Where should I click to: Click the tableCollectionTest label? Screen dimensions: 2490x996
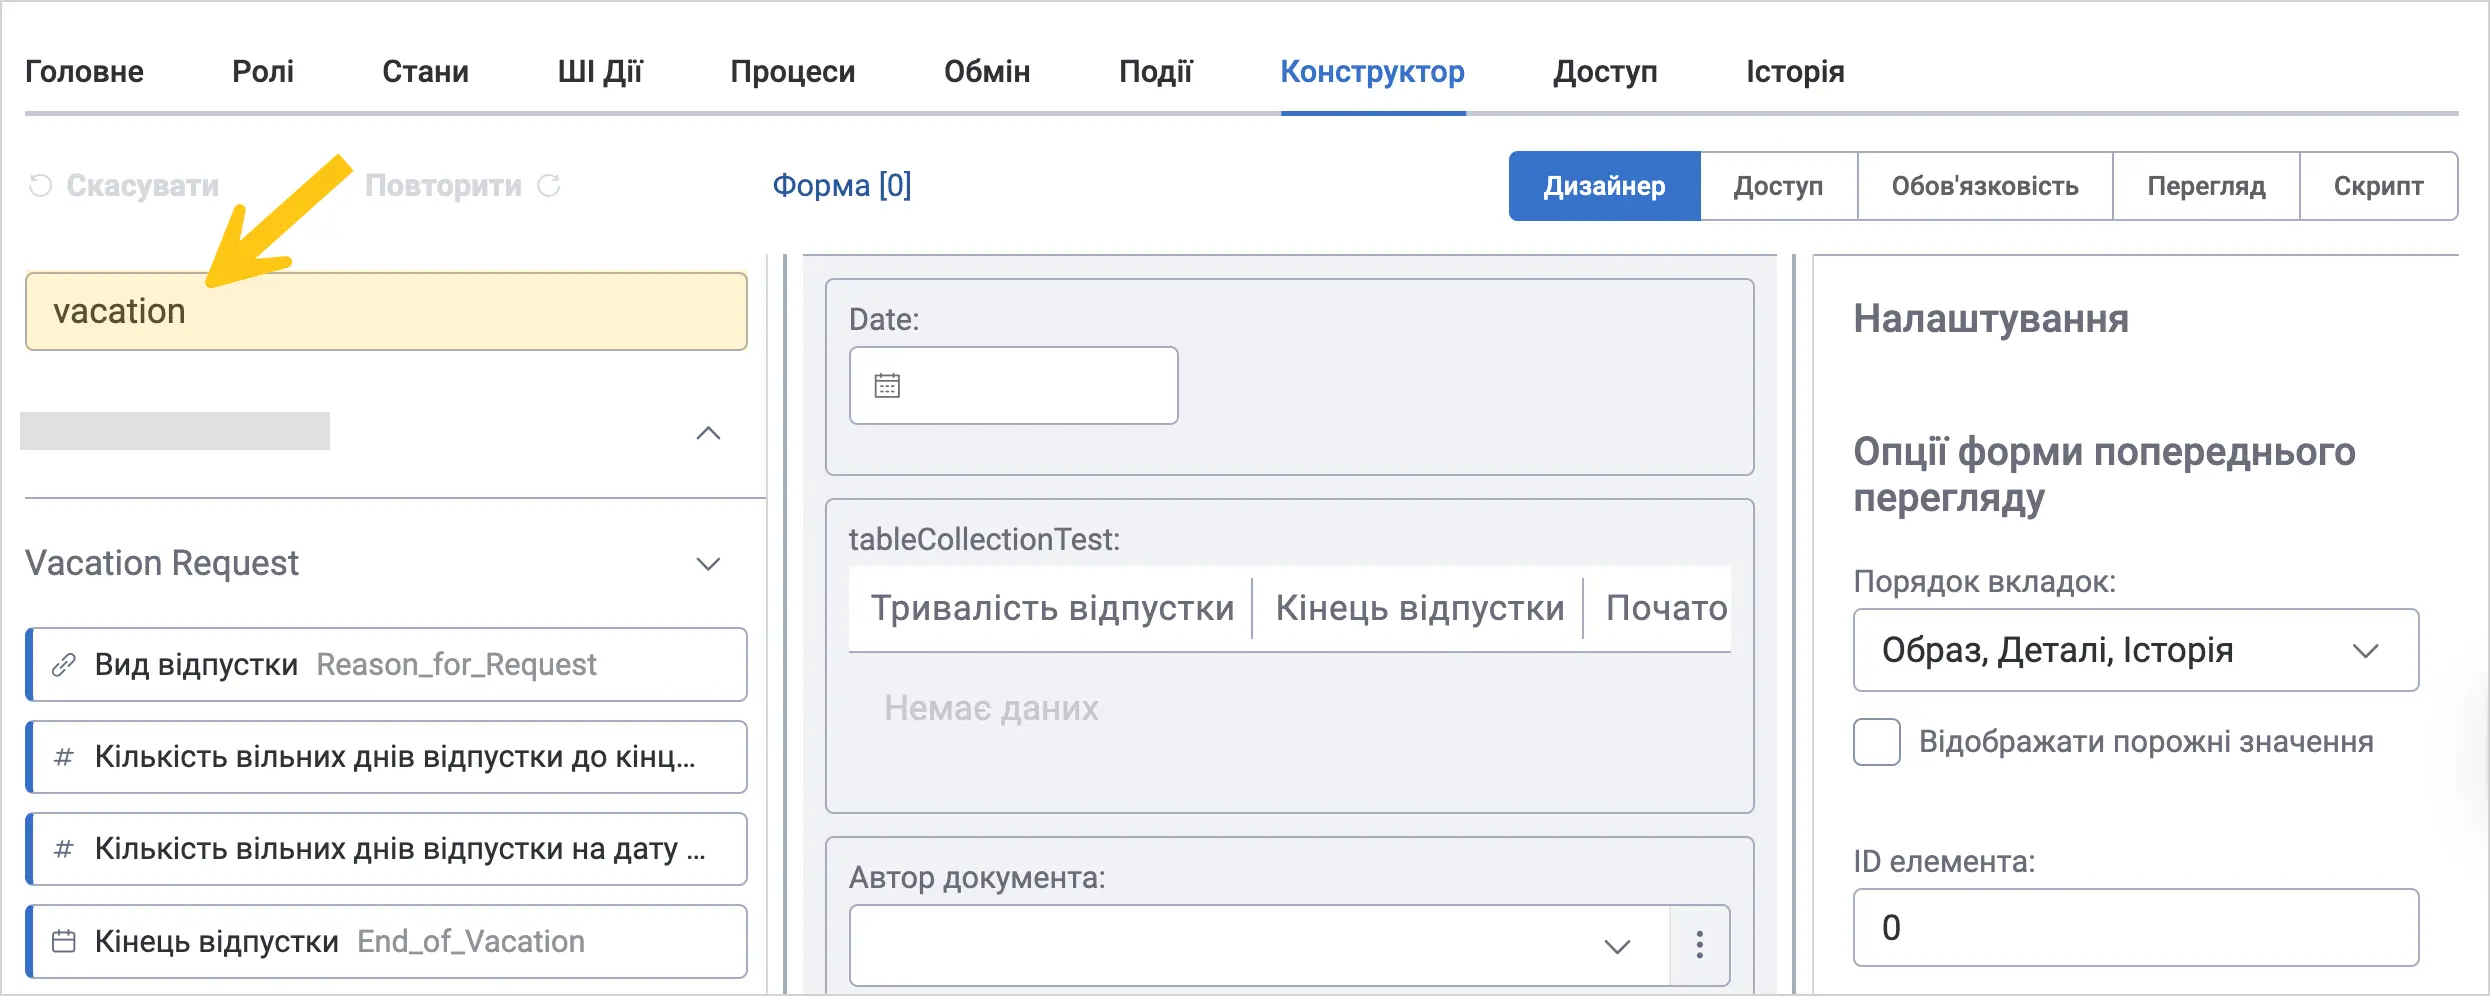pyautogui.click(x=984, y=539)
